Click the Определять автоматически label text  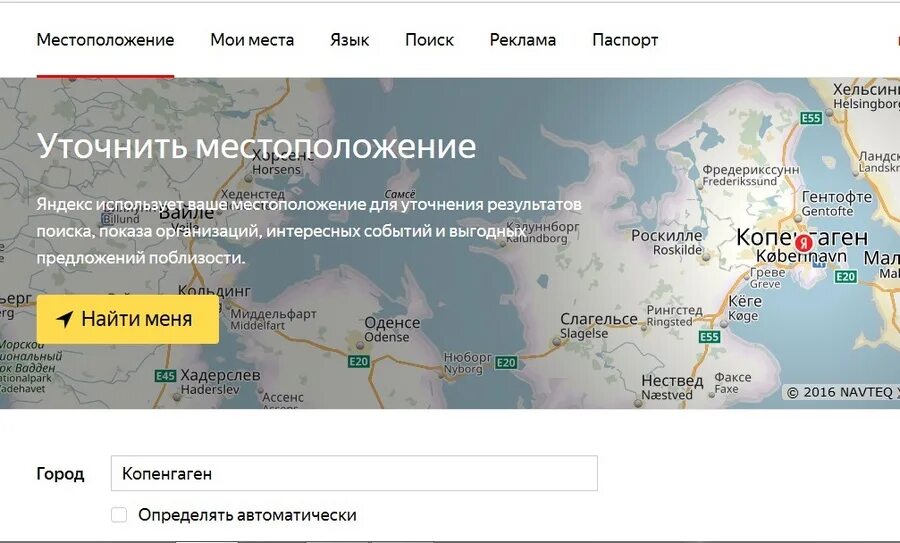click(247, 515)
